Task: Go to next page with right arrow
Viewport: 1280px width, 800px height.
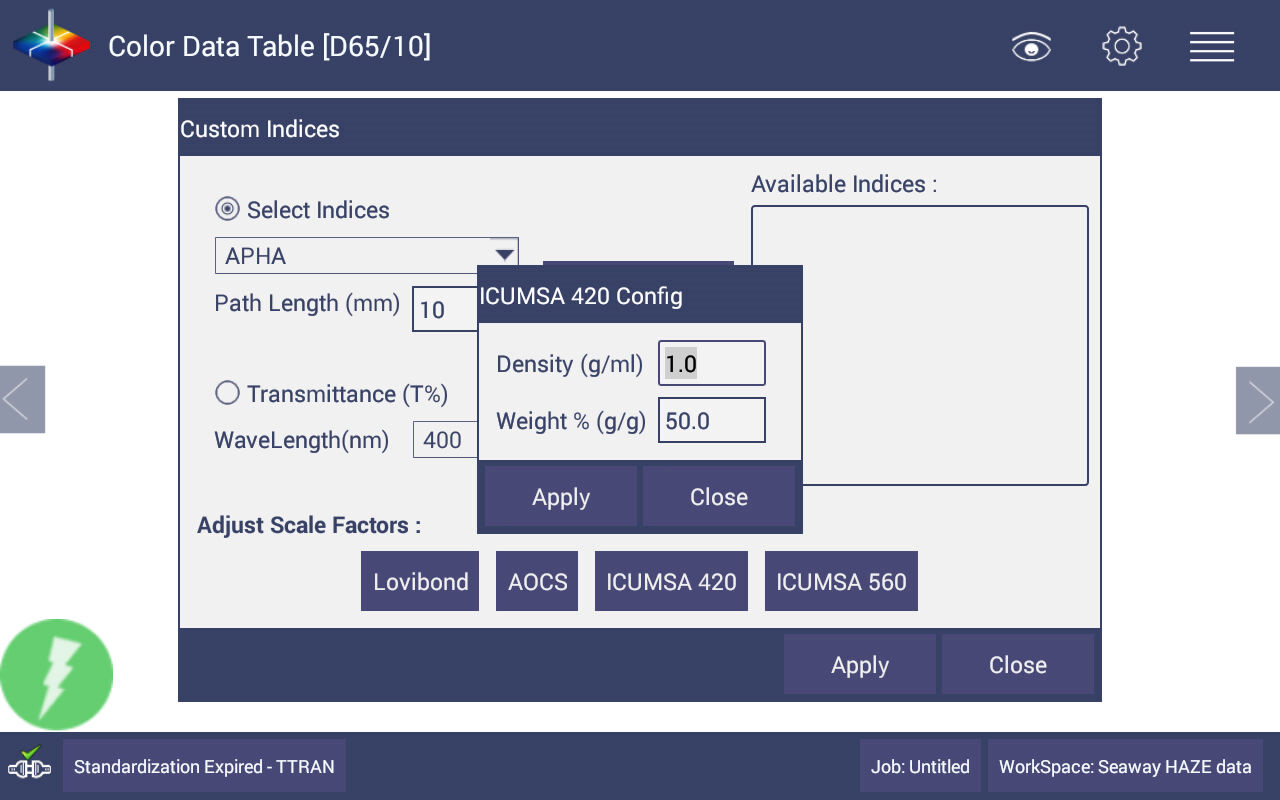Action: click(x=1257, y=400)
